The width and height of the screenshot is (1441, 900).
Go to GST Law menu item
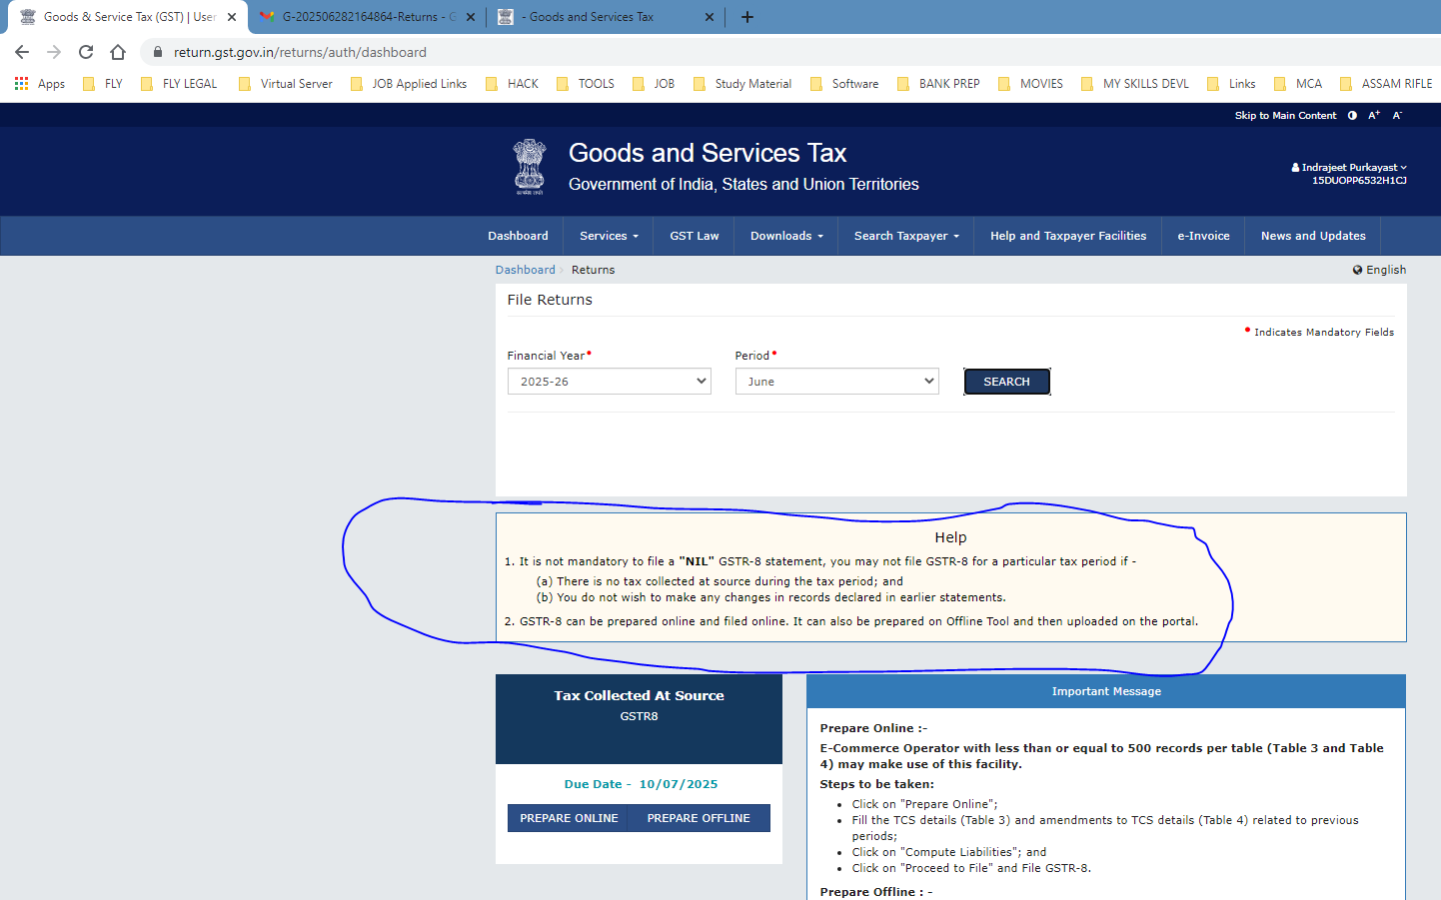(x=694, y=236)
